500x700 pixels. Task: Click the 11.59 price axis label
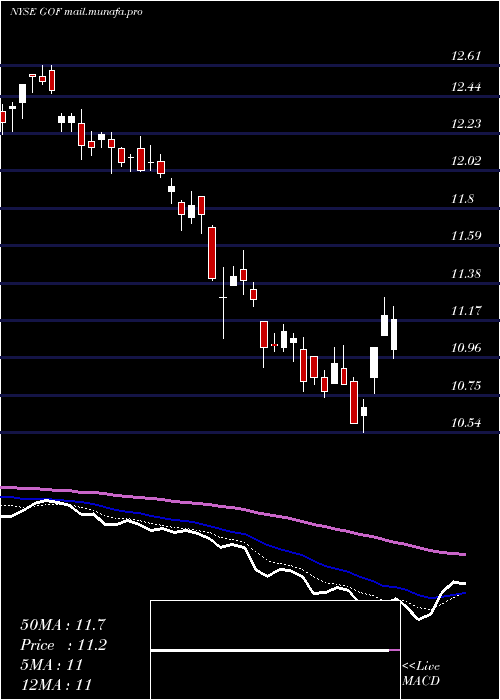466,236
